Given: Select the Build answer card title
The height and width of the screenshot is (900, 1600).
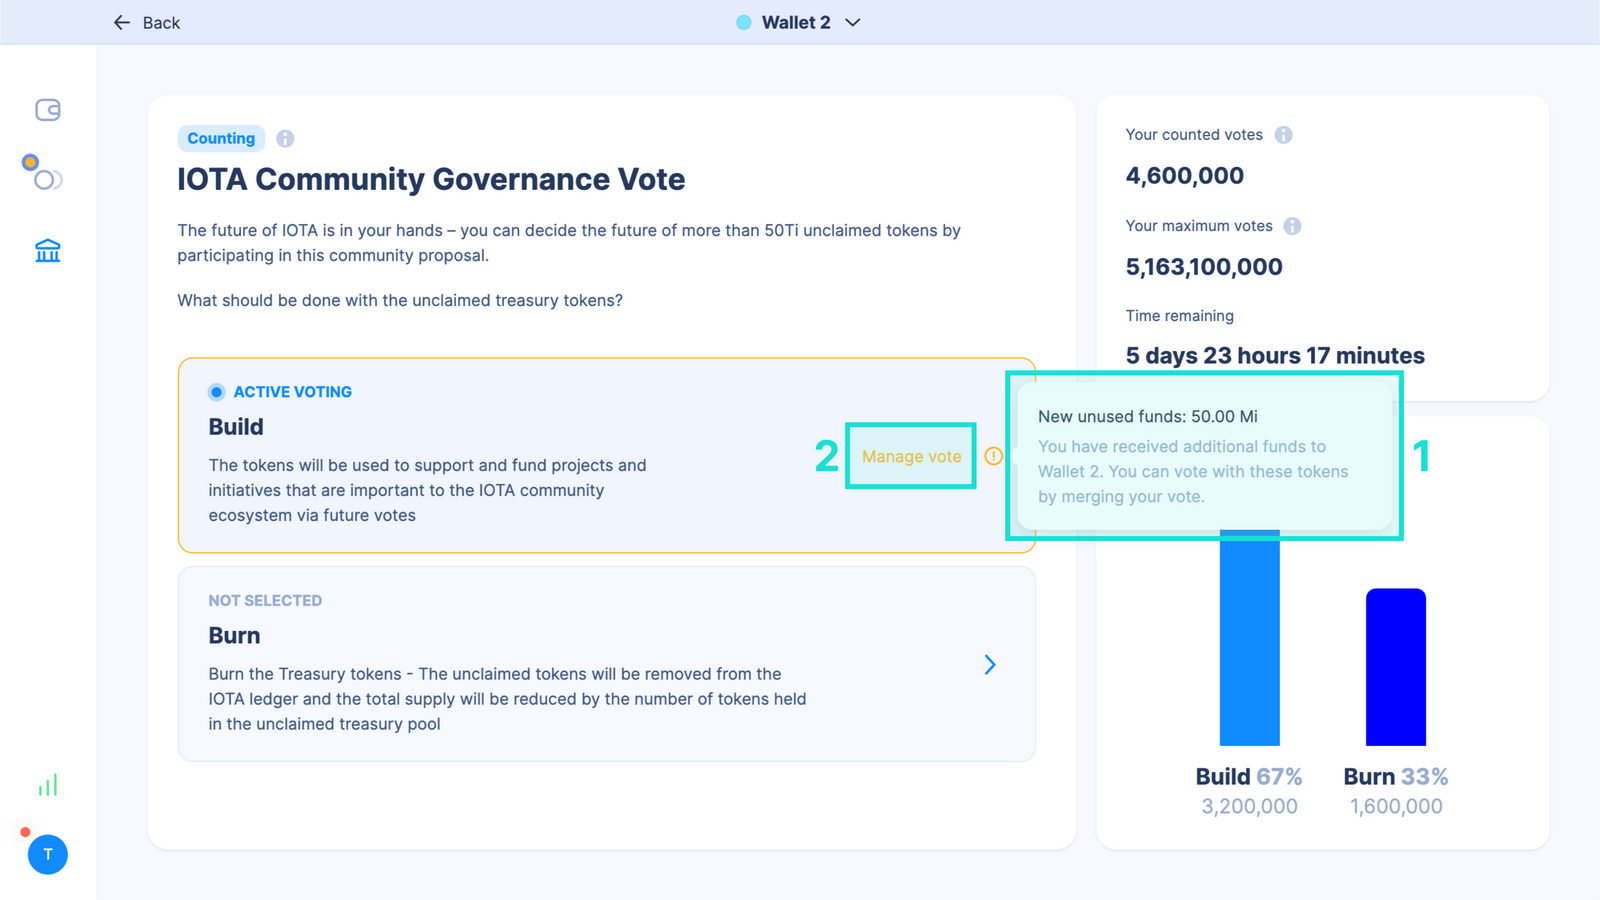Looking at the screenshot, I should pos(236,427).
